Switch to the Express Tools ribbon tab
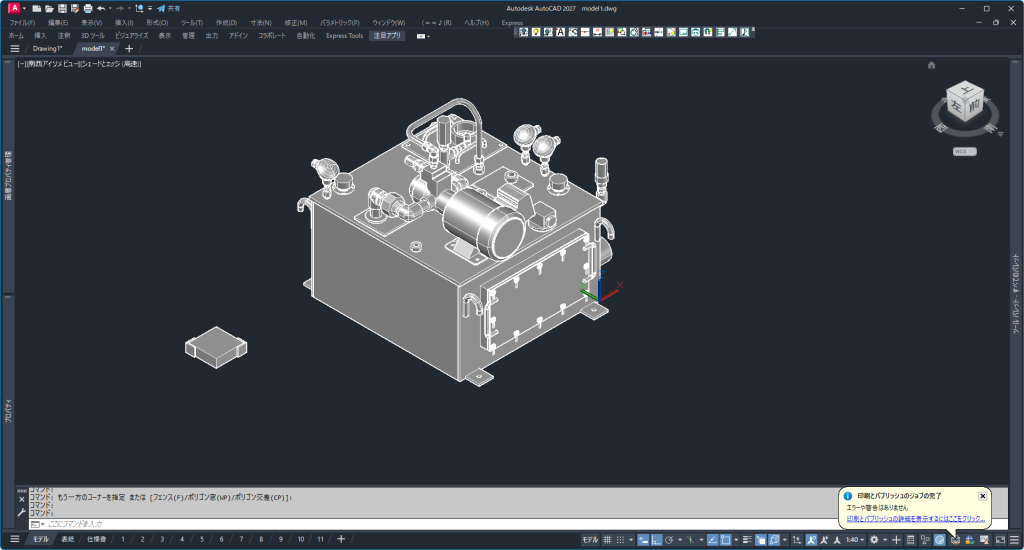Screen dimensions: 1024x550 pos(344,35)
